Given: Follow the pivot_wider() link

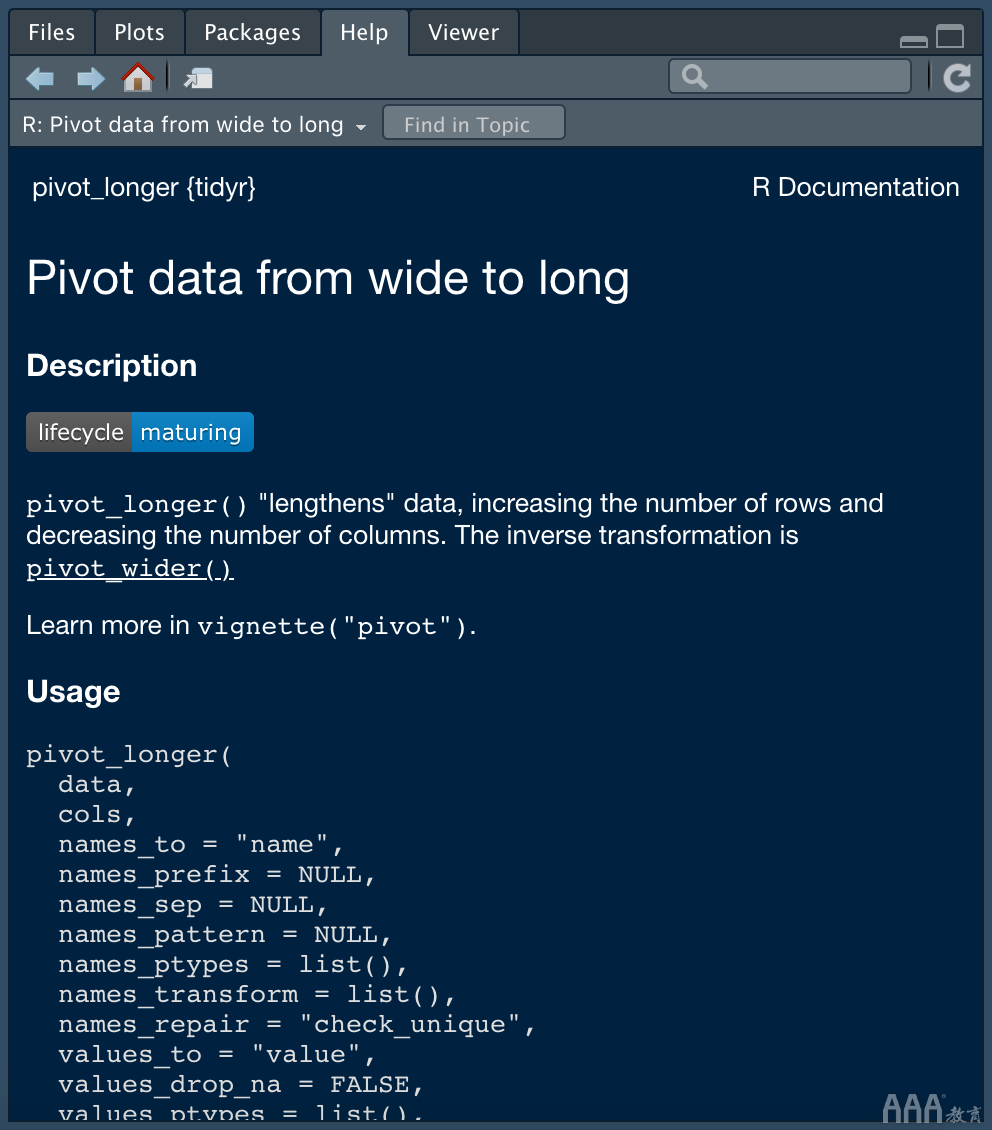Looking at the screenshot, I should coord(130,569).
